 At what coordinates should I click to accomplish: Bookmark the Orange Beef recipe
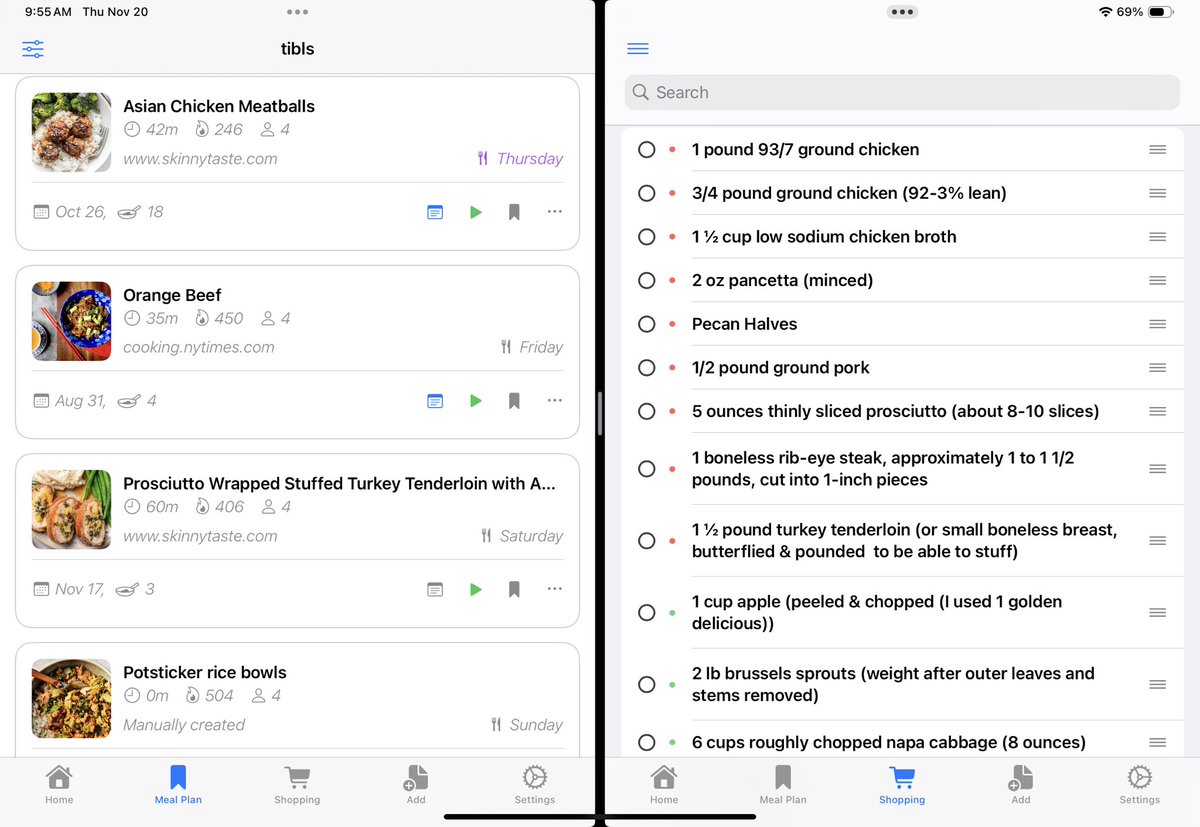(x=514, y=401)
